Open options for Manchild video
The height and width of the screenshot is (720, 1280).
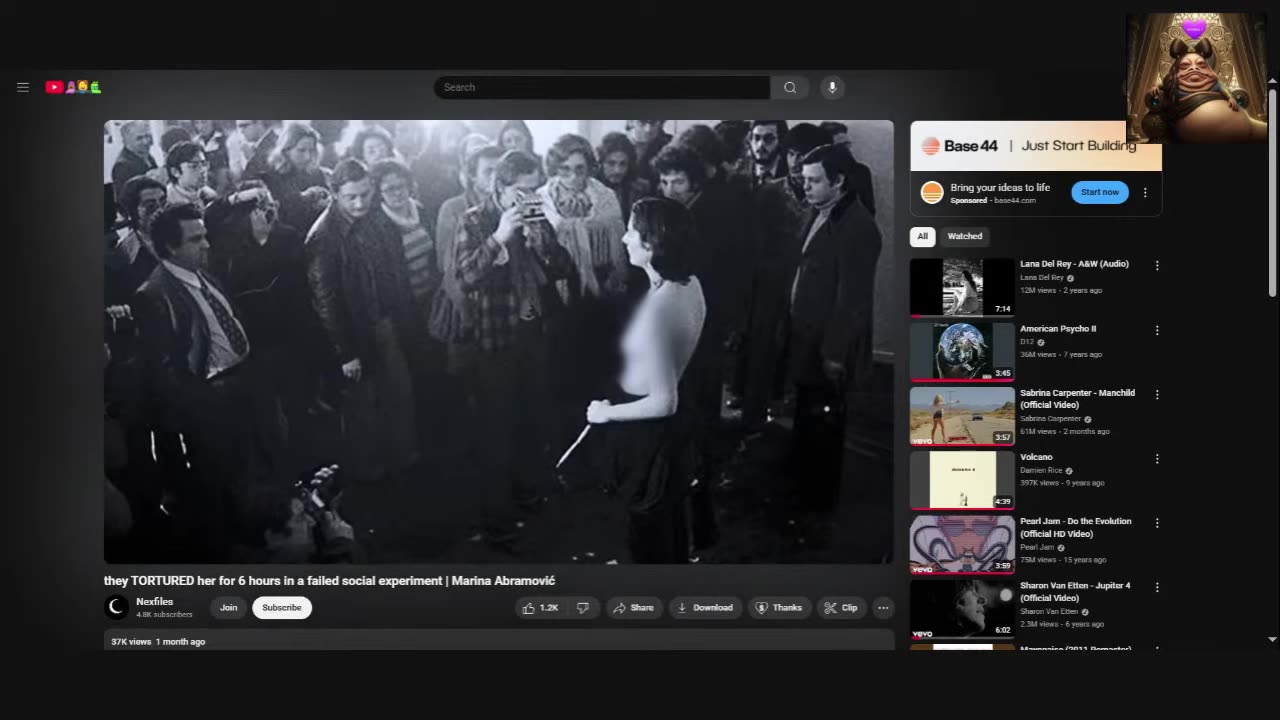click(x=1157, y=394)
